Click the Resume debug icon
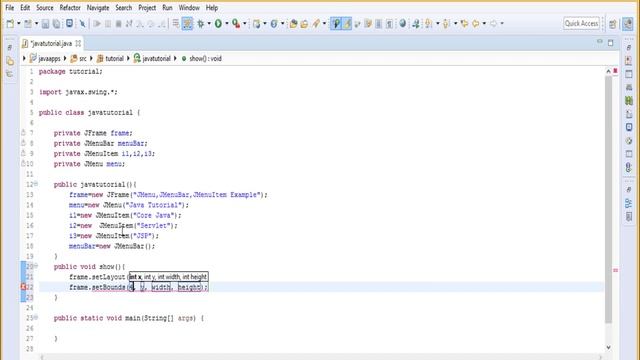The height and width of the screenshot is (360, 640). [97, 24]
